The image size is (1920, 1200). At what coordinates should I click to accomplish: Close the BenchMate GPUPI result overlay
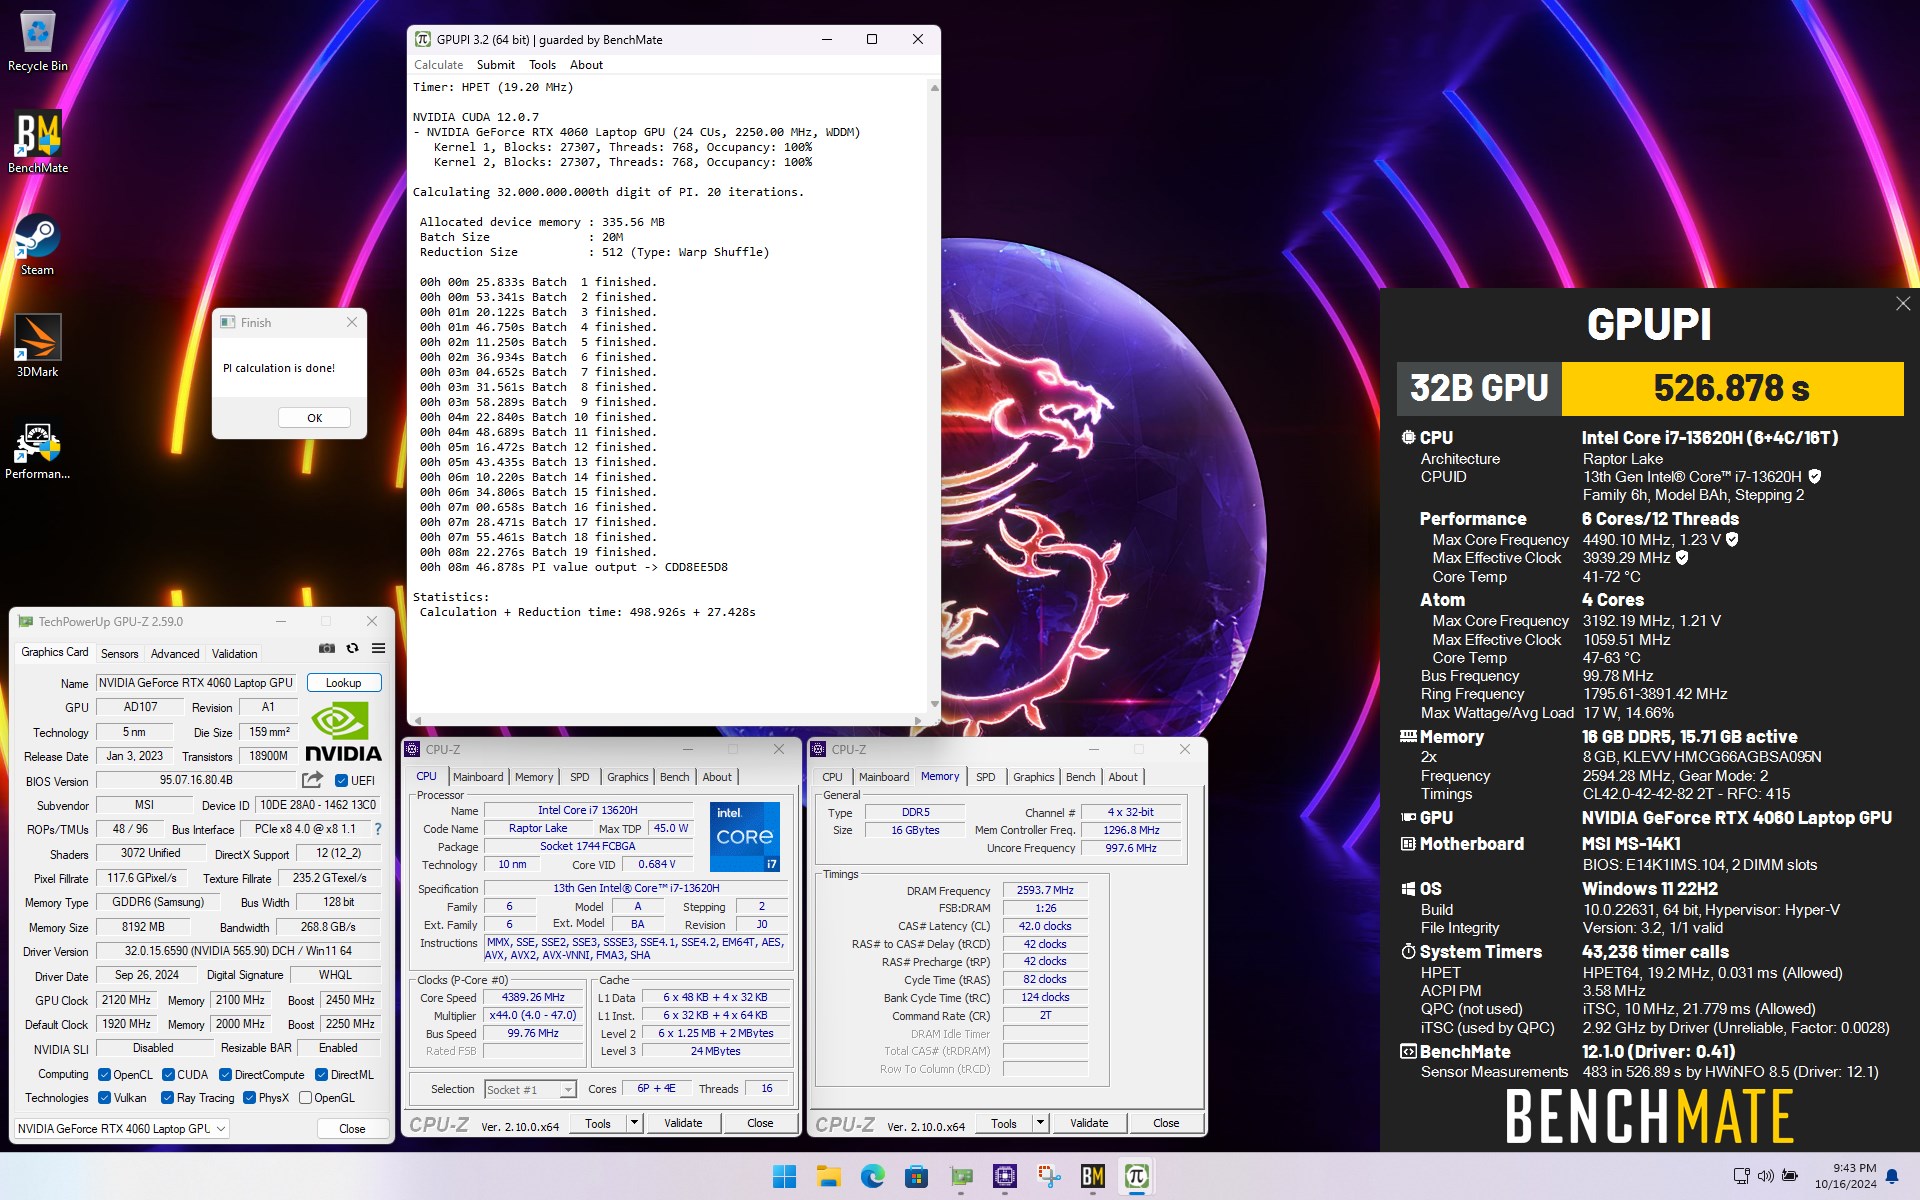pyautogui.click(x=1902, y=304)
